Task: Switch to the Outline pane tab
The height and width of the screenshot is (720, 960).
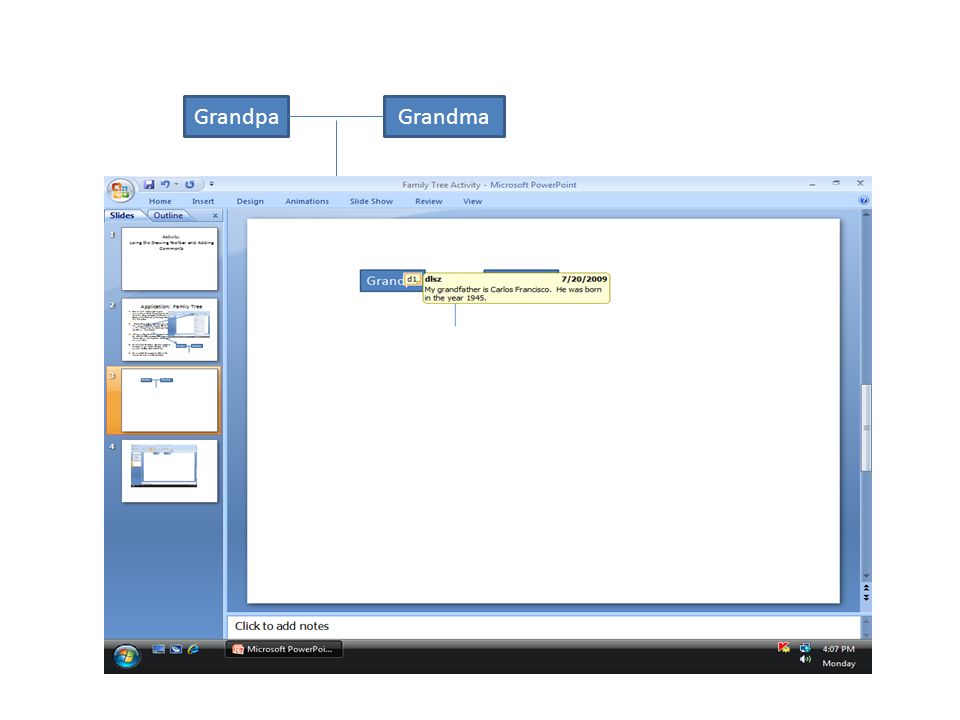Action: 168,216
